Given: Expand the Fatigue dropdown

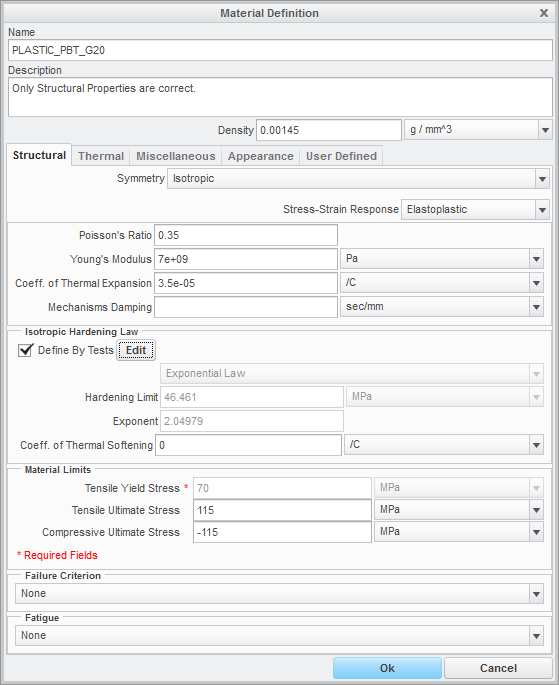Looking at the screenshot, I should click(280, 636).
